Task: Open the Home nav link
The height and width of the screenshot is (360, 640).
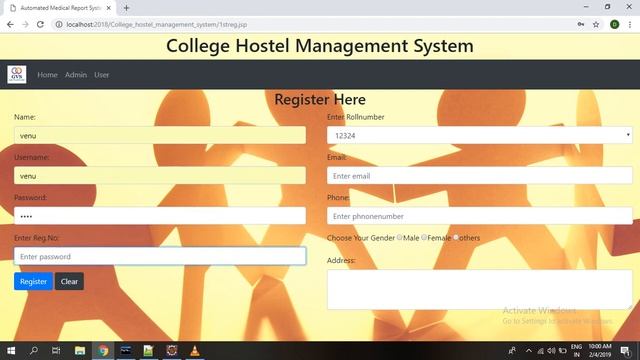Action: pyautogui.click(x=47, y=75)
